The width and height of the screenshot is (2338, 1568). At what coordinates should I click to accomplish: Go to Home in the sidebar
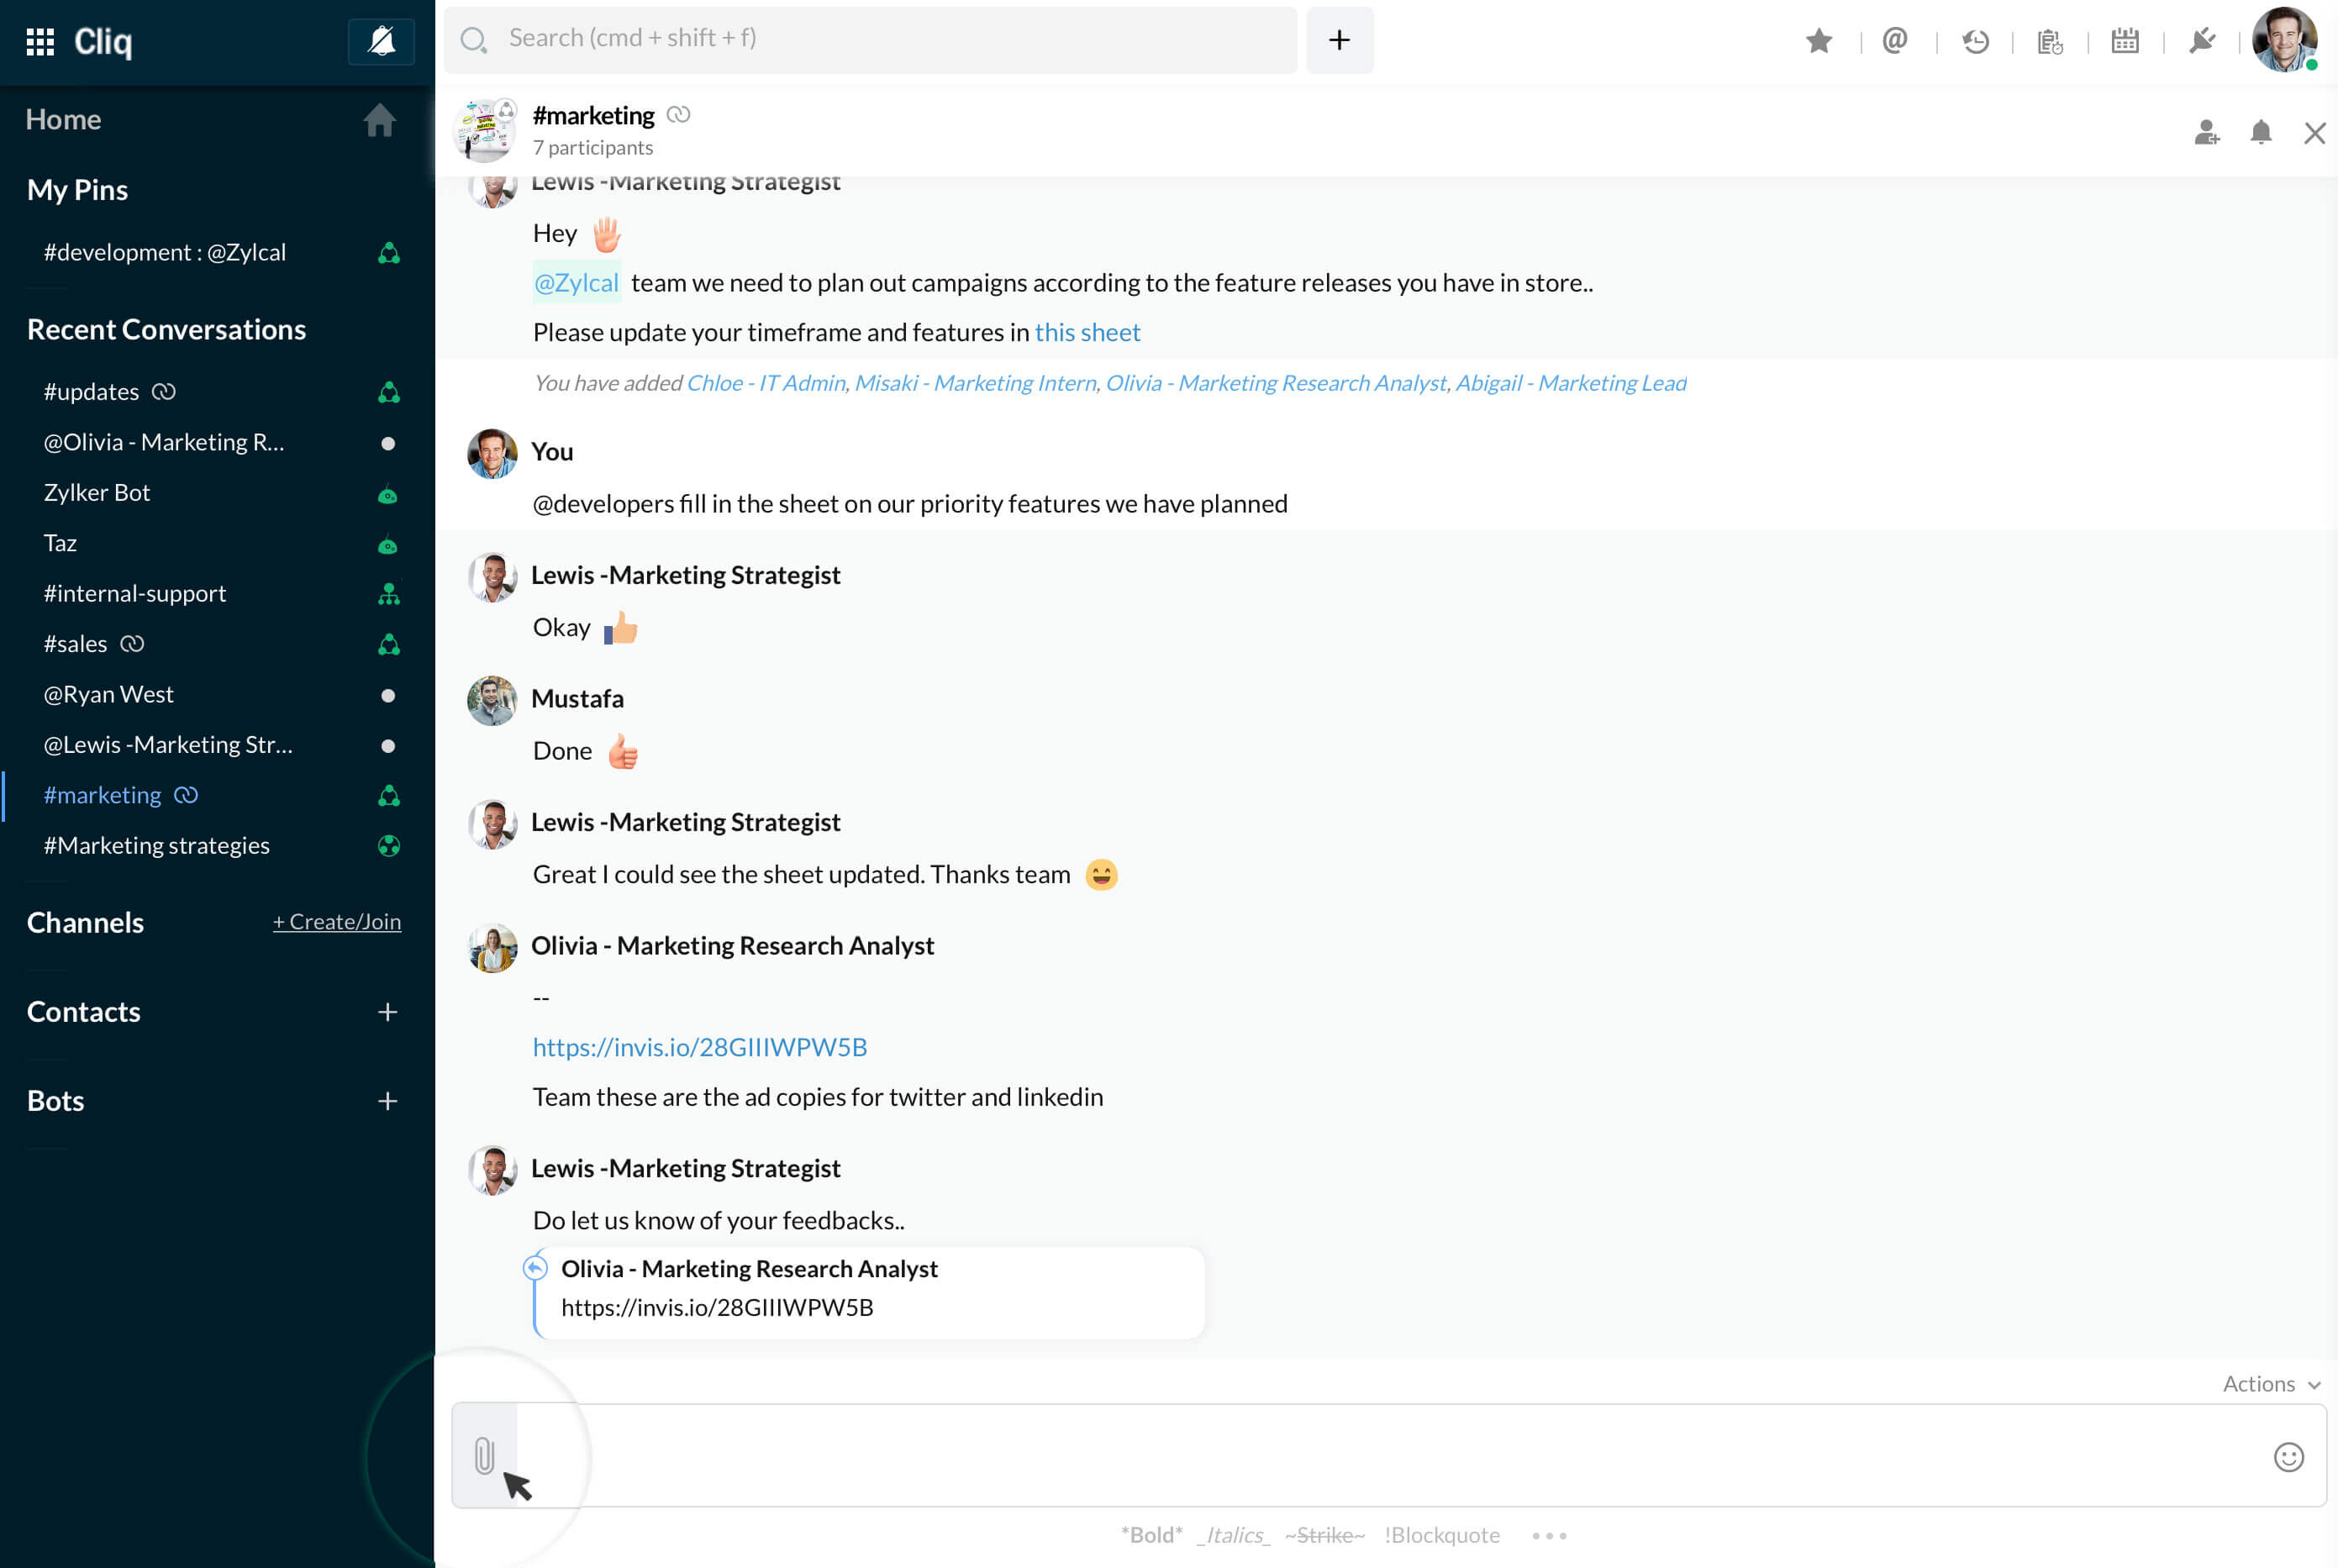(63, 119)
